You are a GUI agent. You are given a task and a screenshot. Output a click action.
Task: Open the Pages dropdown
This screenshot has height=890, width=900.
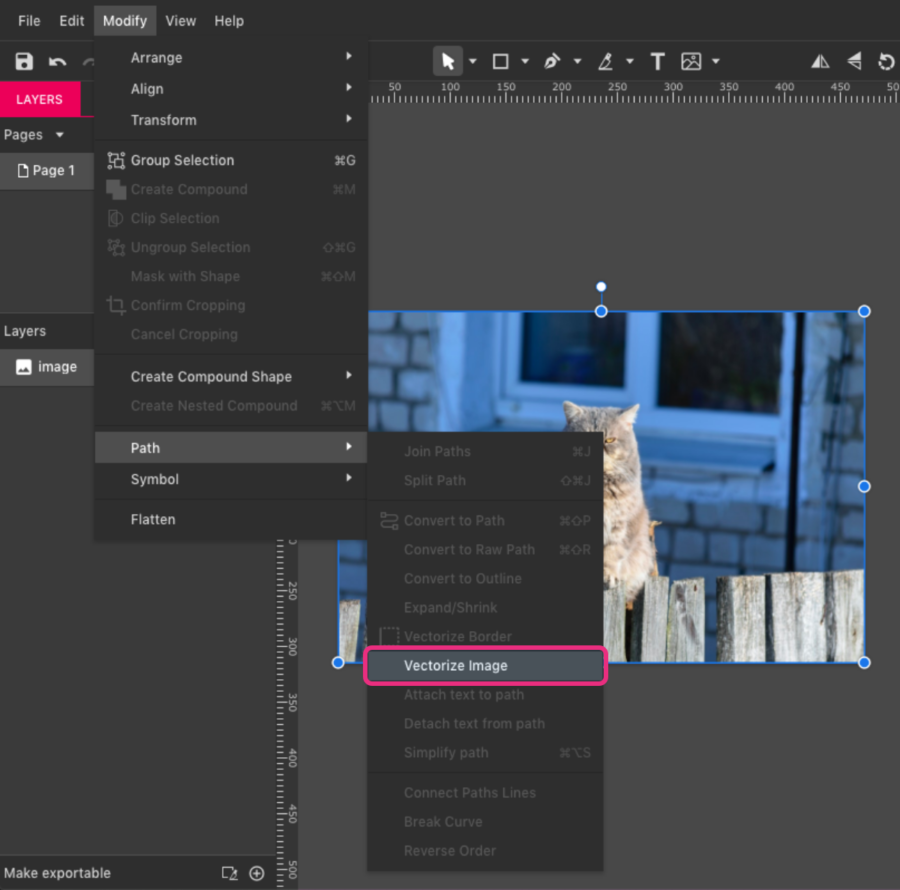(x=37, y=134)
